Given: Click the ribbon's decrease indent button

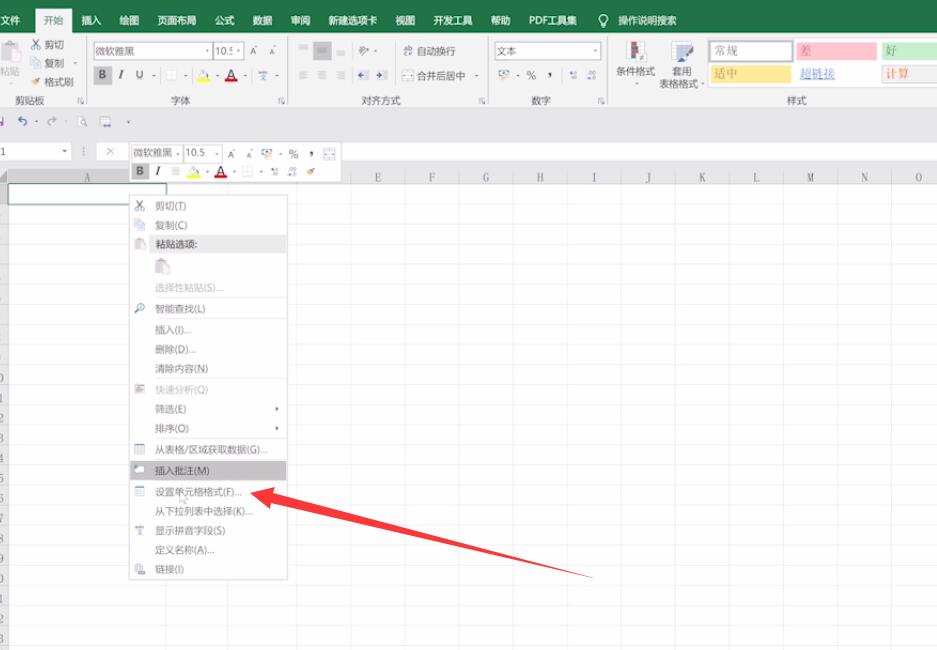Looking at the screenshot, I should pyautogui.click(x=363, y=75).
